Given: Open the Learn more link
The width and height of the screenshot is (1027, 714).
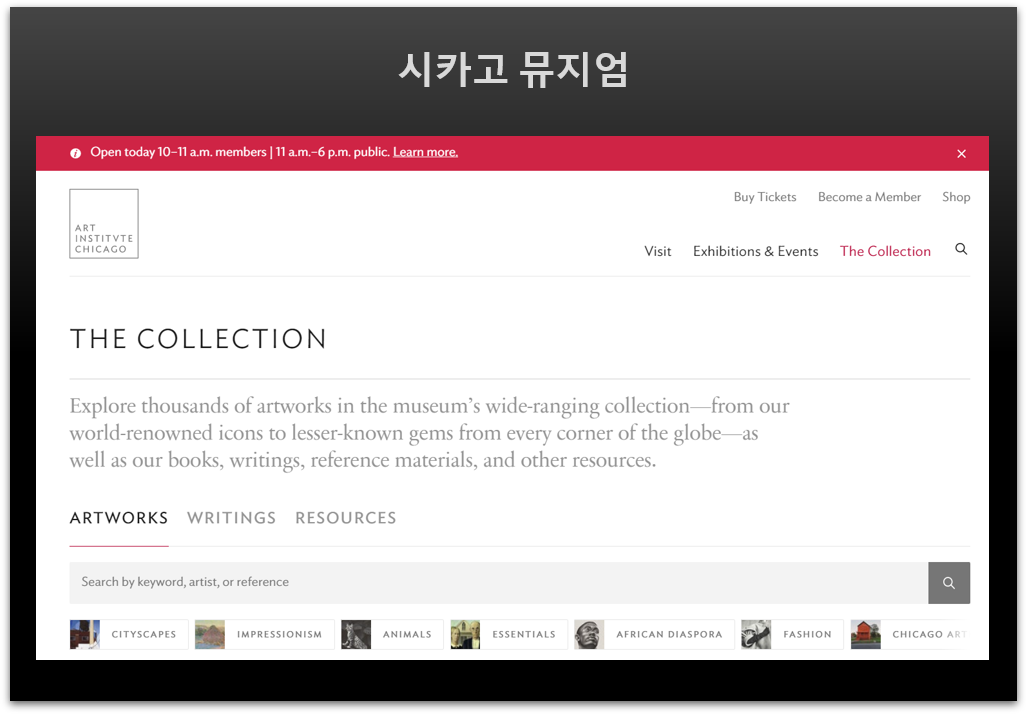Looking at the screenshot, I should pos(425,152).
